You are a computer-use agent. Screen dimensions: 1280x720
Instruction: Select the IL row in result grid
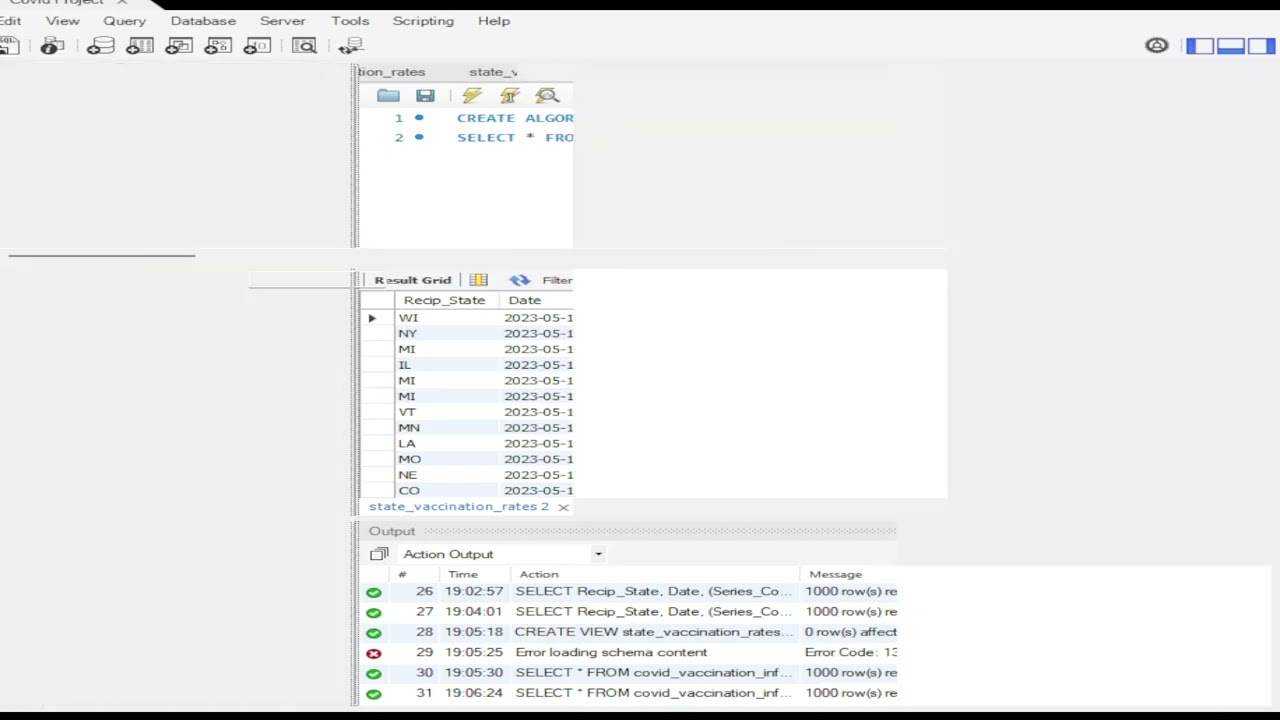(468, 365)
